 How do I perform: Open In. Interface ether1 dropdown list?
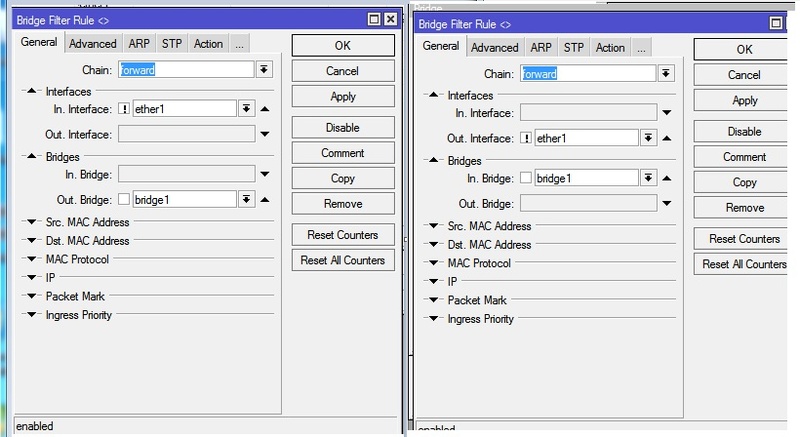[x=247, y=108]
